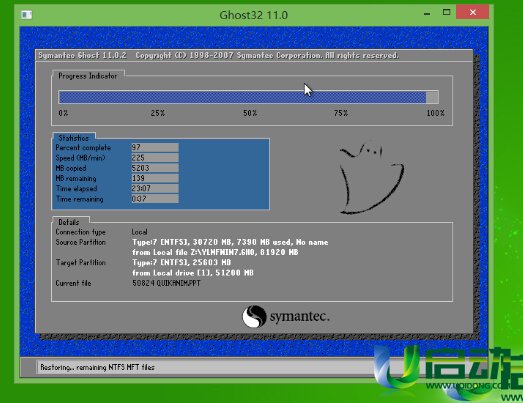Image resolution: width=523 pixels, height=403 pixels.
Task: Click the Ghost32 window system menu icon
Action: [26, 15]
